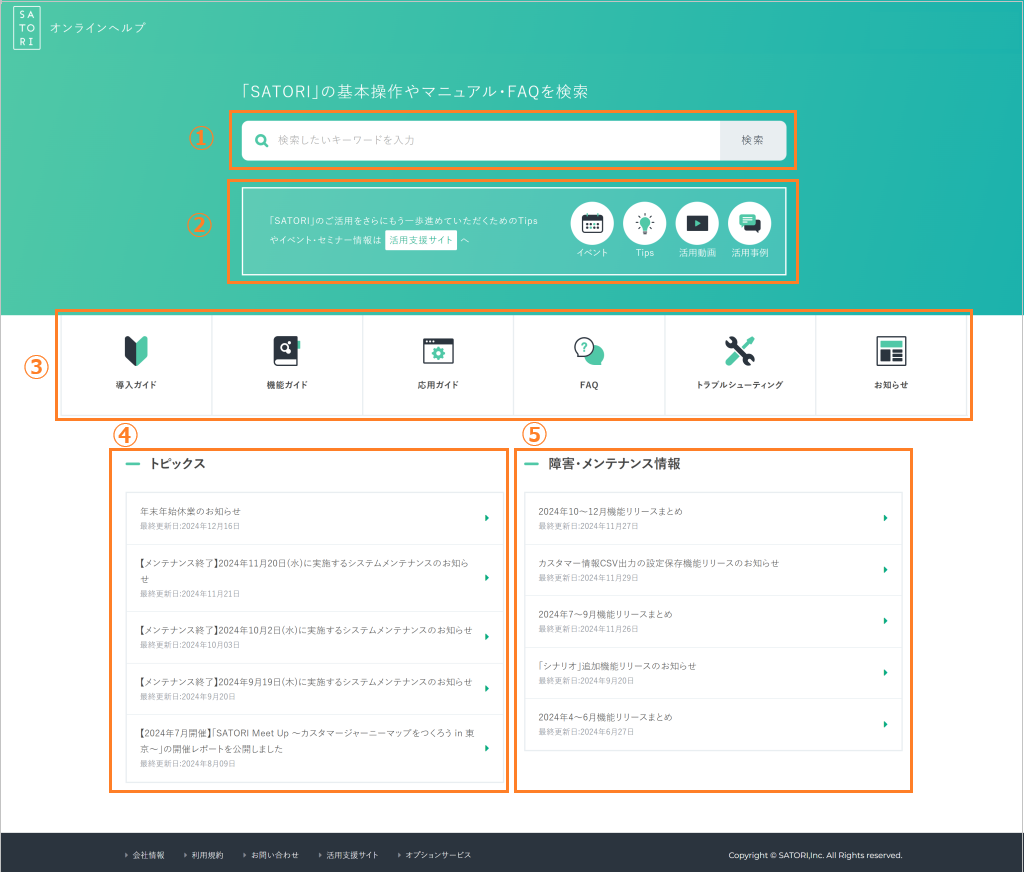Select the 応用ガイド menu label
1024x872 pixels.
pyautogui.click(x=438, y=385)
